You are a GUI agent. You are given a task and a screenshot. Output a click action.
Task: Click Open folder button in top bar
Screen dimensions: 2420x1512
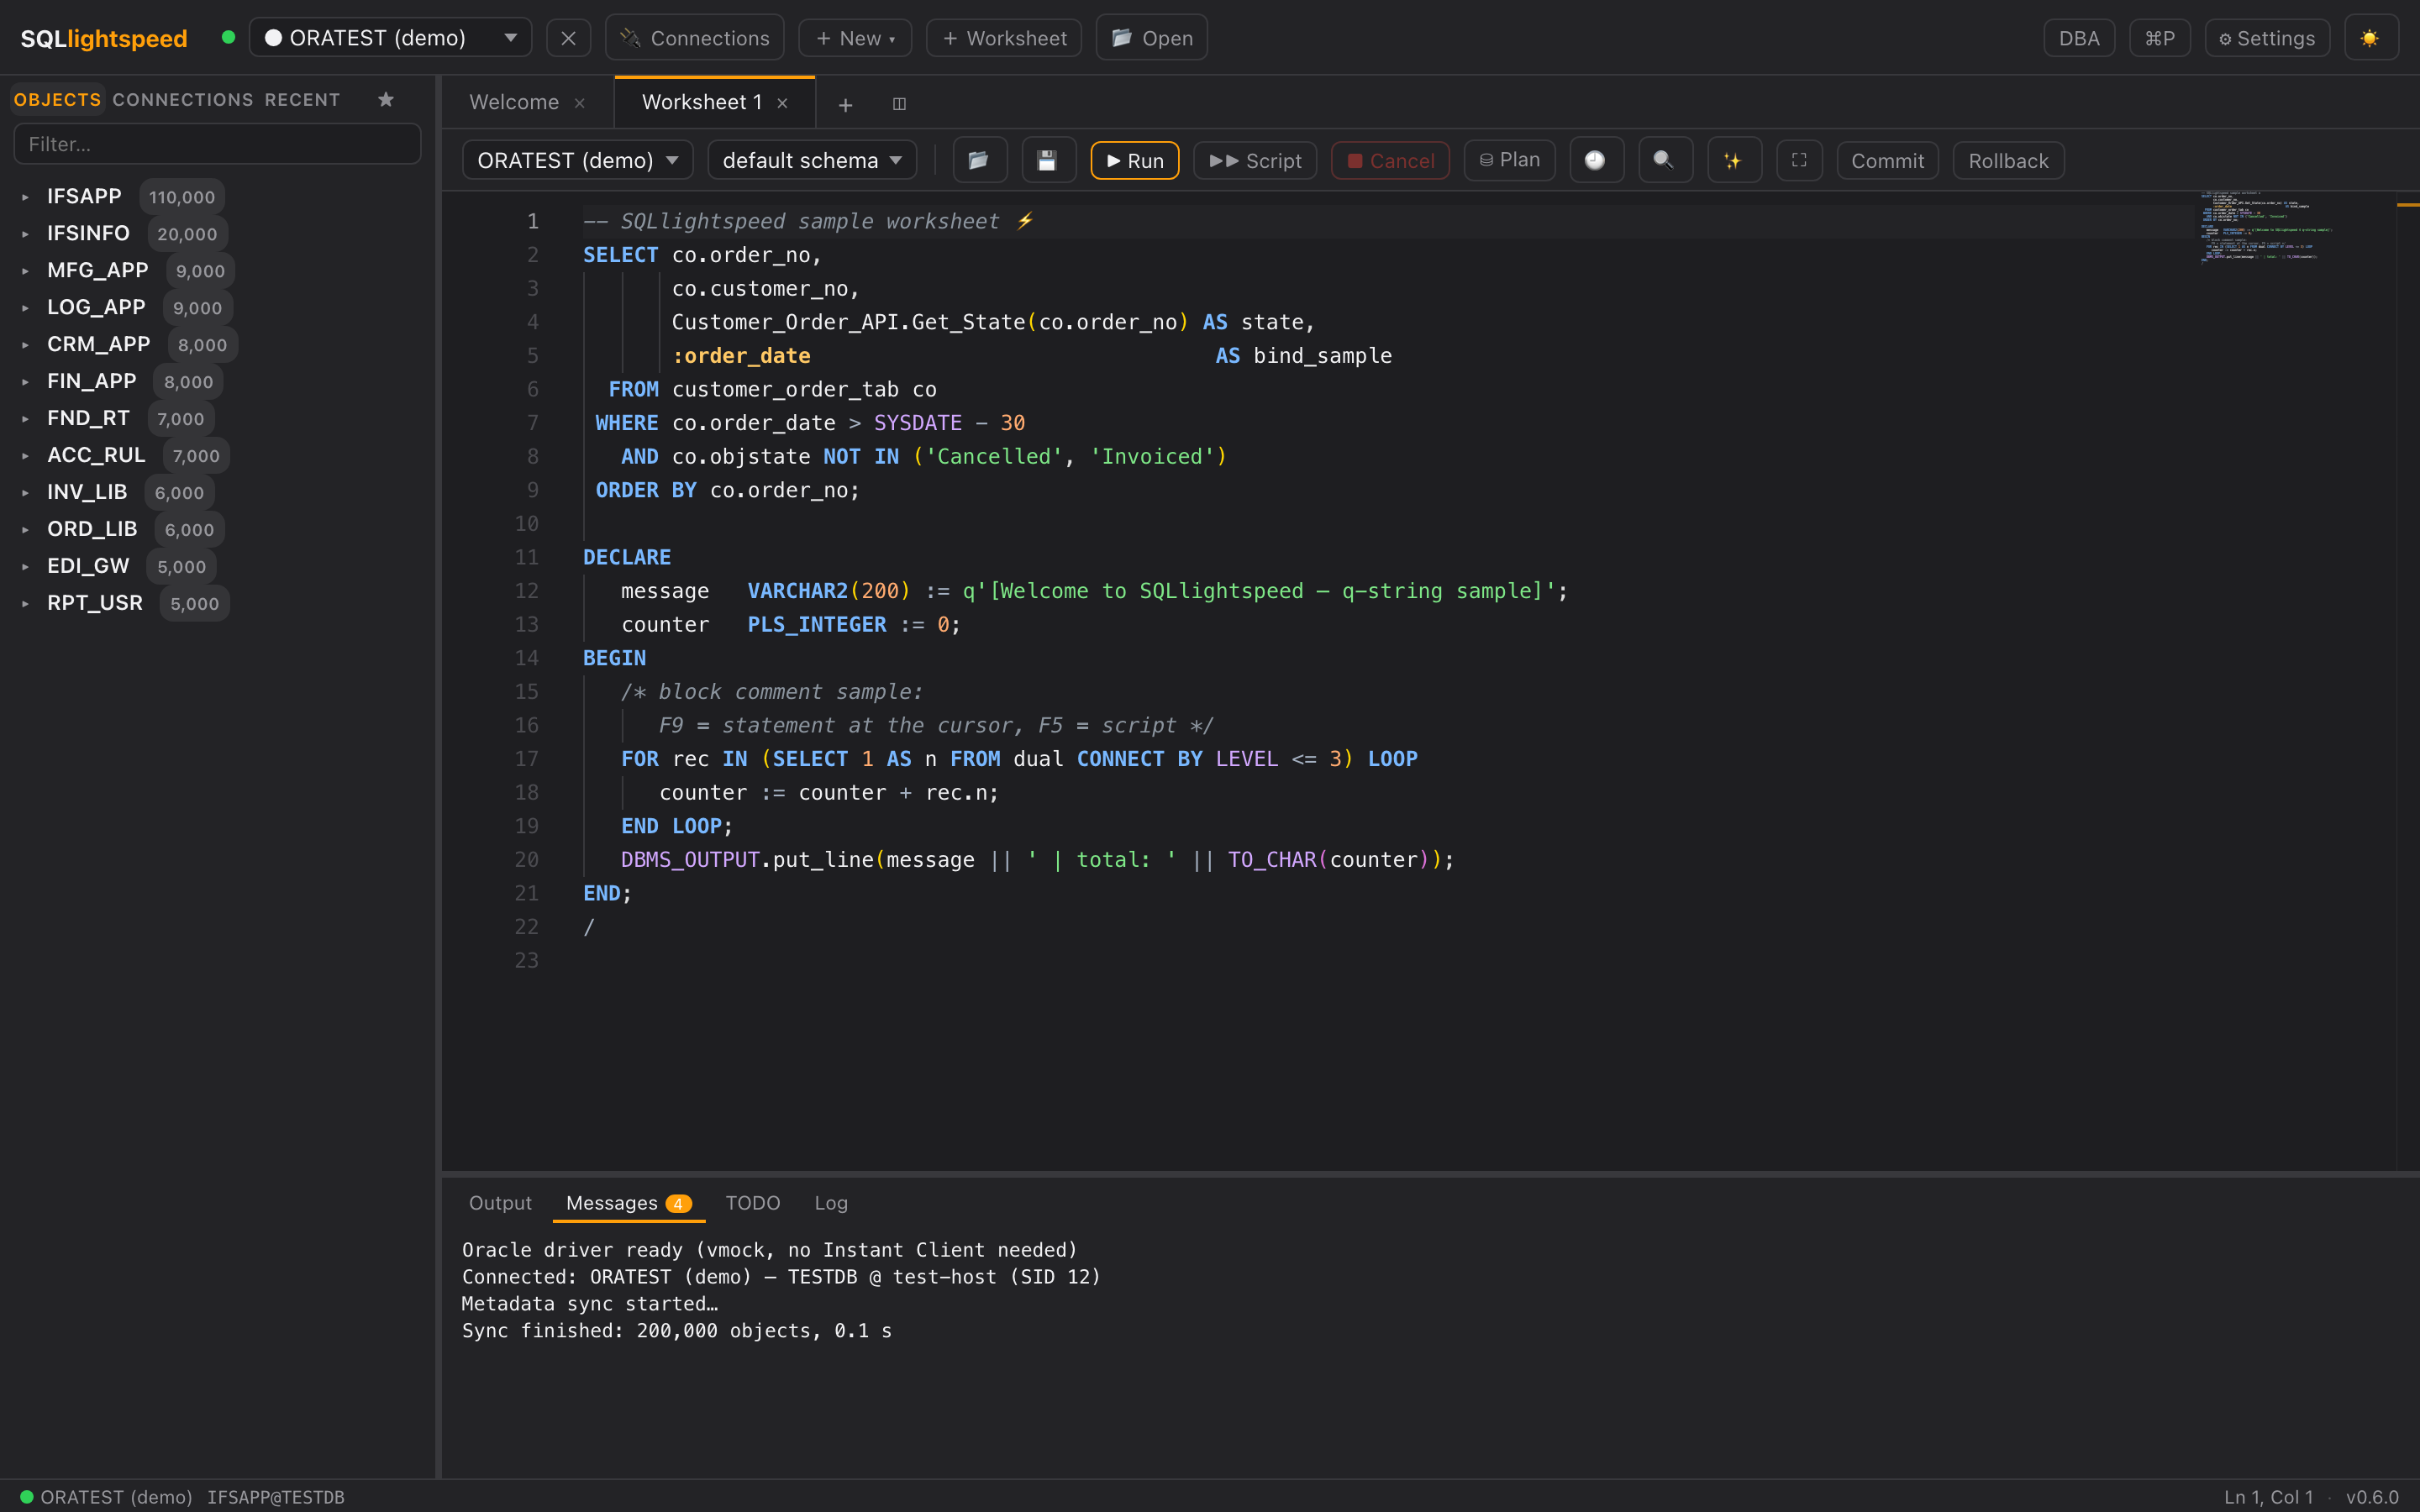pyautogui.click(x=1152, y=38)
